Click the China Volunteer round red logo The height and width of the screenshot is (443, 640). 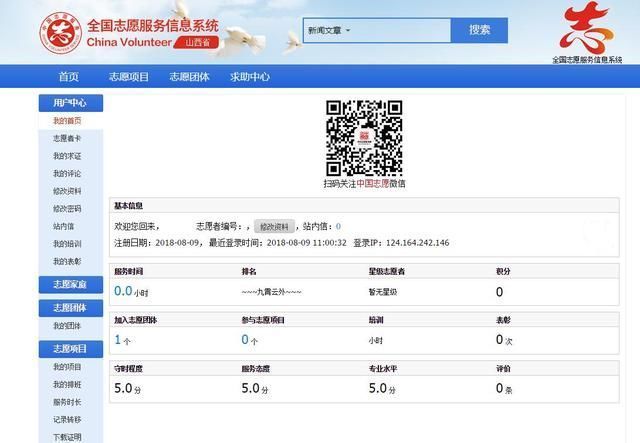pyautogui.click(x=60, y=33)
